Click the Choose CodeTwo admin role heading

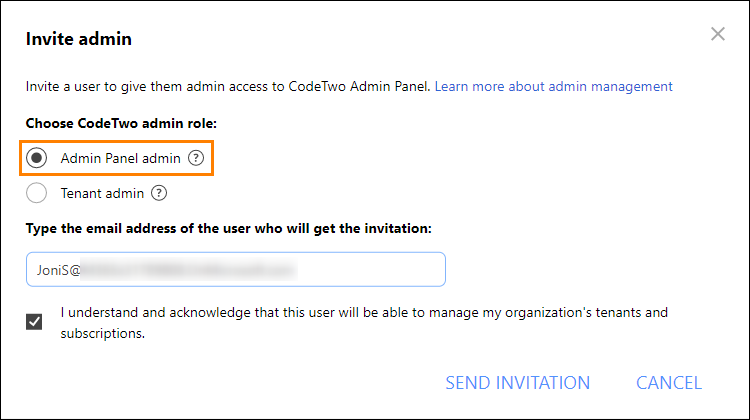(121, 123)
